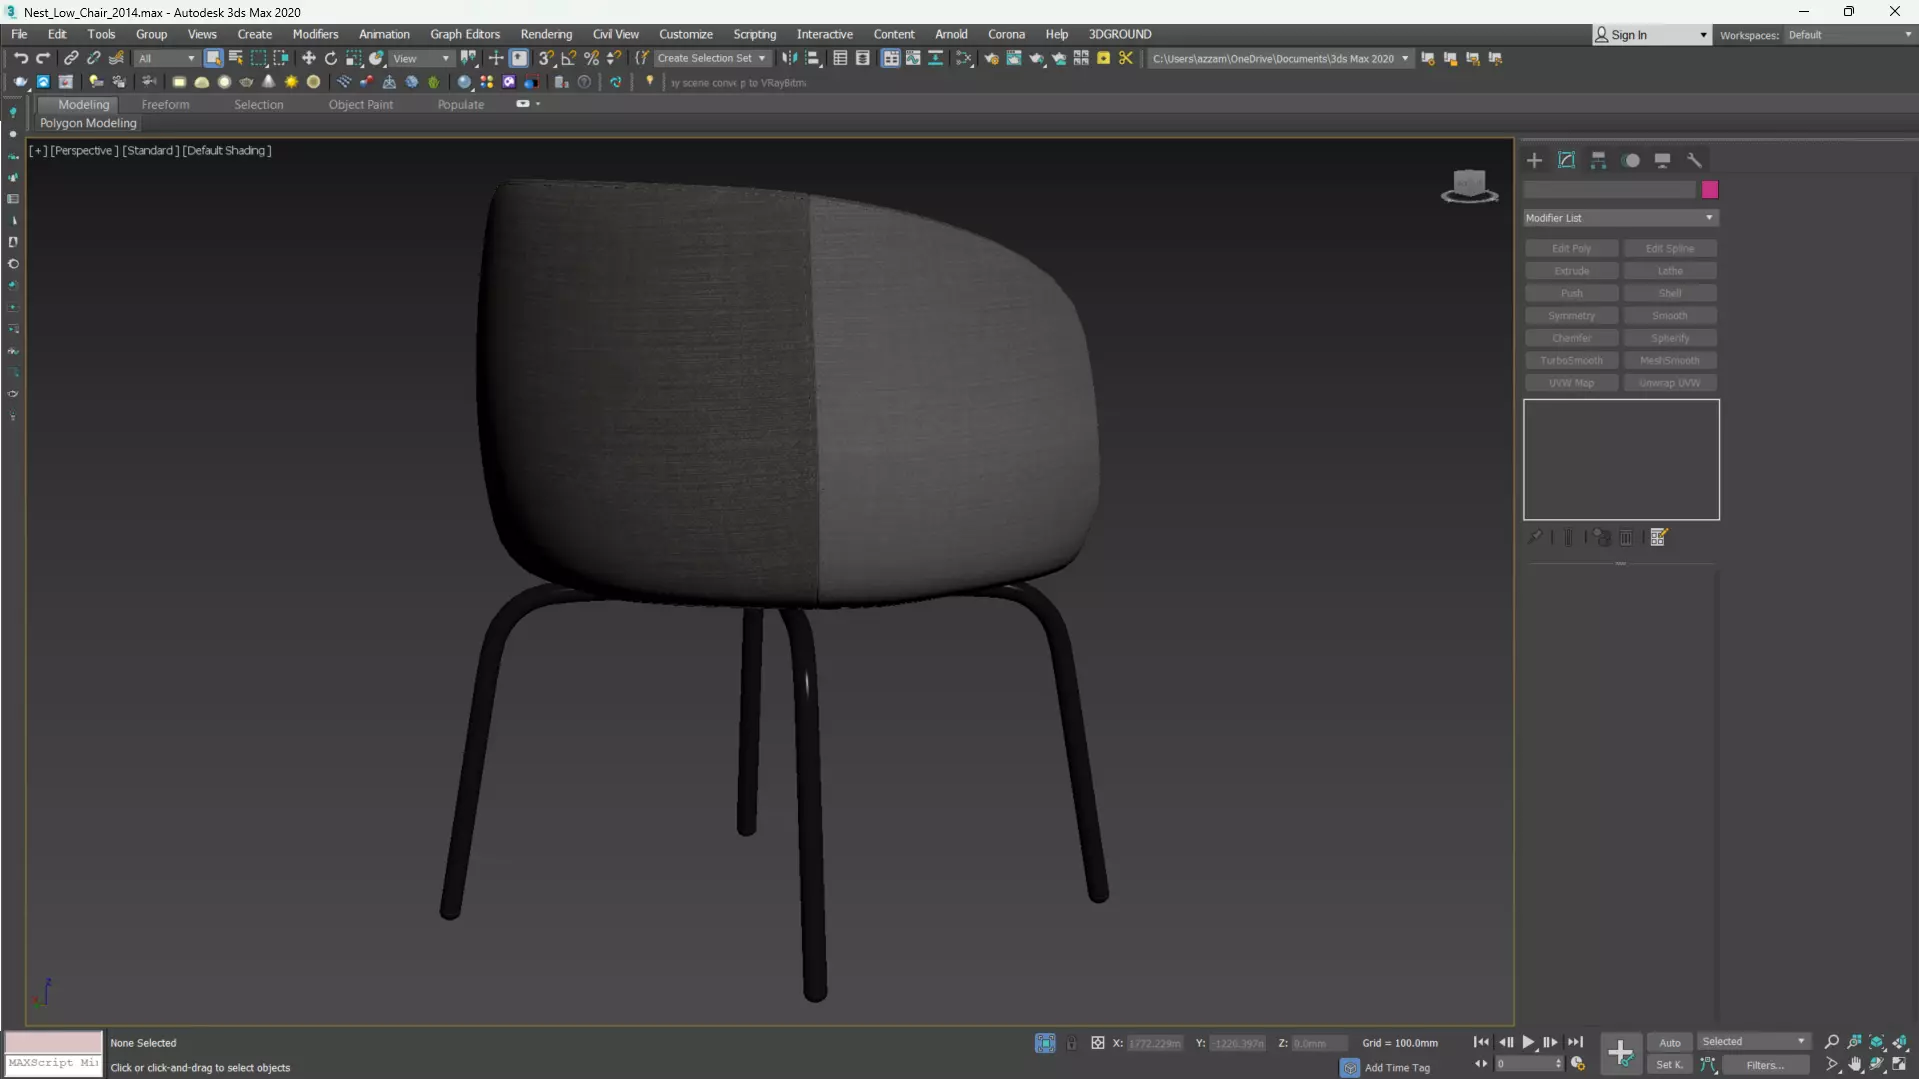Click the Create tab plus icon in command panel
1919x1079 pixels.
[1534, 160]
